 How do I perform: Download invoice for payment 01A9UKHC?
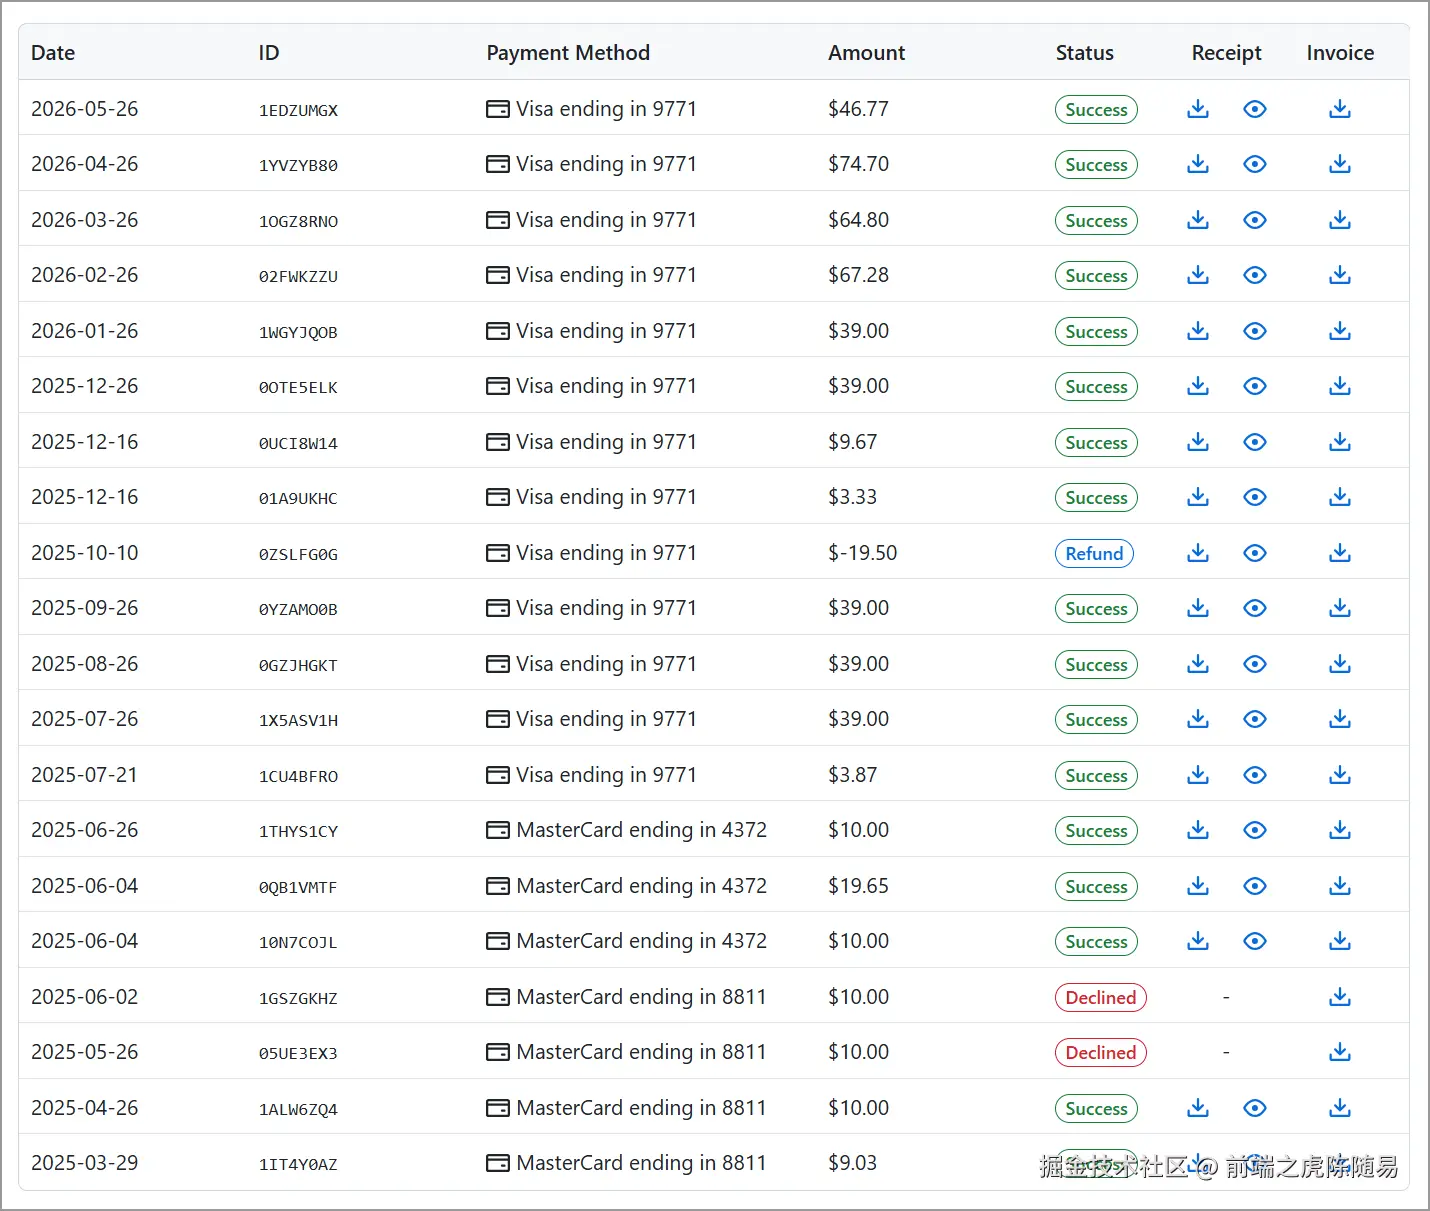coord(1340,497)
